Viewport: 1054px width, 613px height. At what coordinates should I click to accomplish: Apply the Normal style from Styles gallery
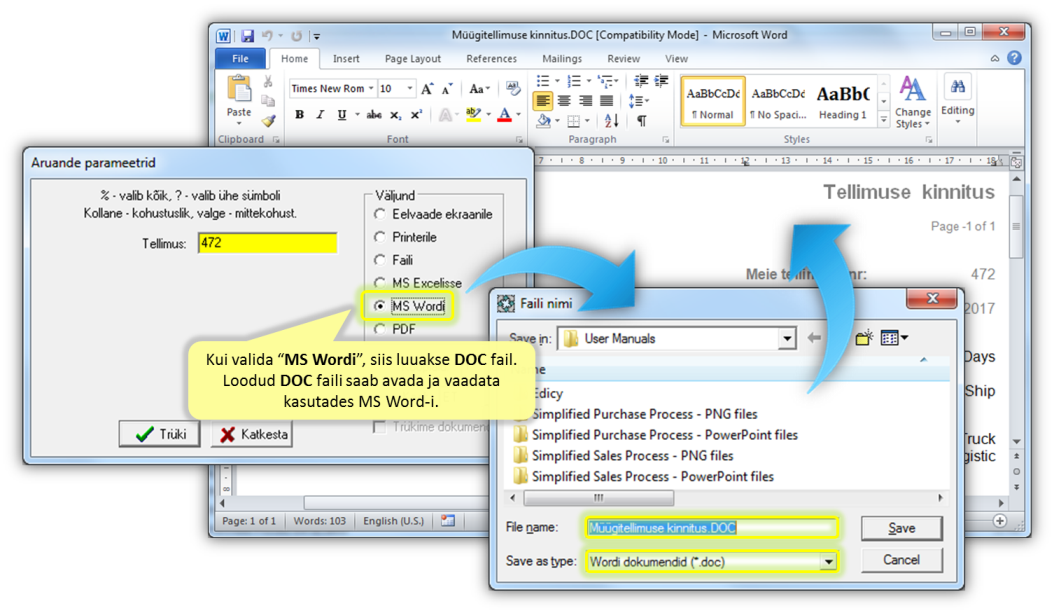coord(713,101)
